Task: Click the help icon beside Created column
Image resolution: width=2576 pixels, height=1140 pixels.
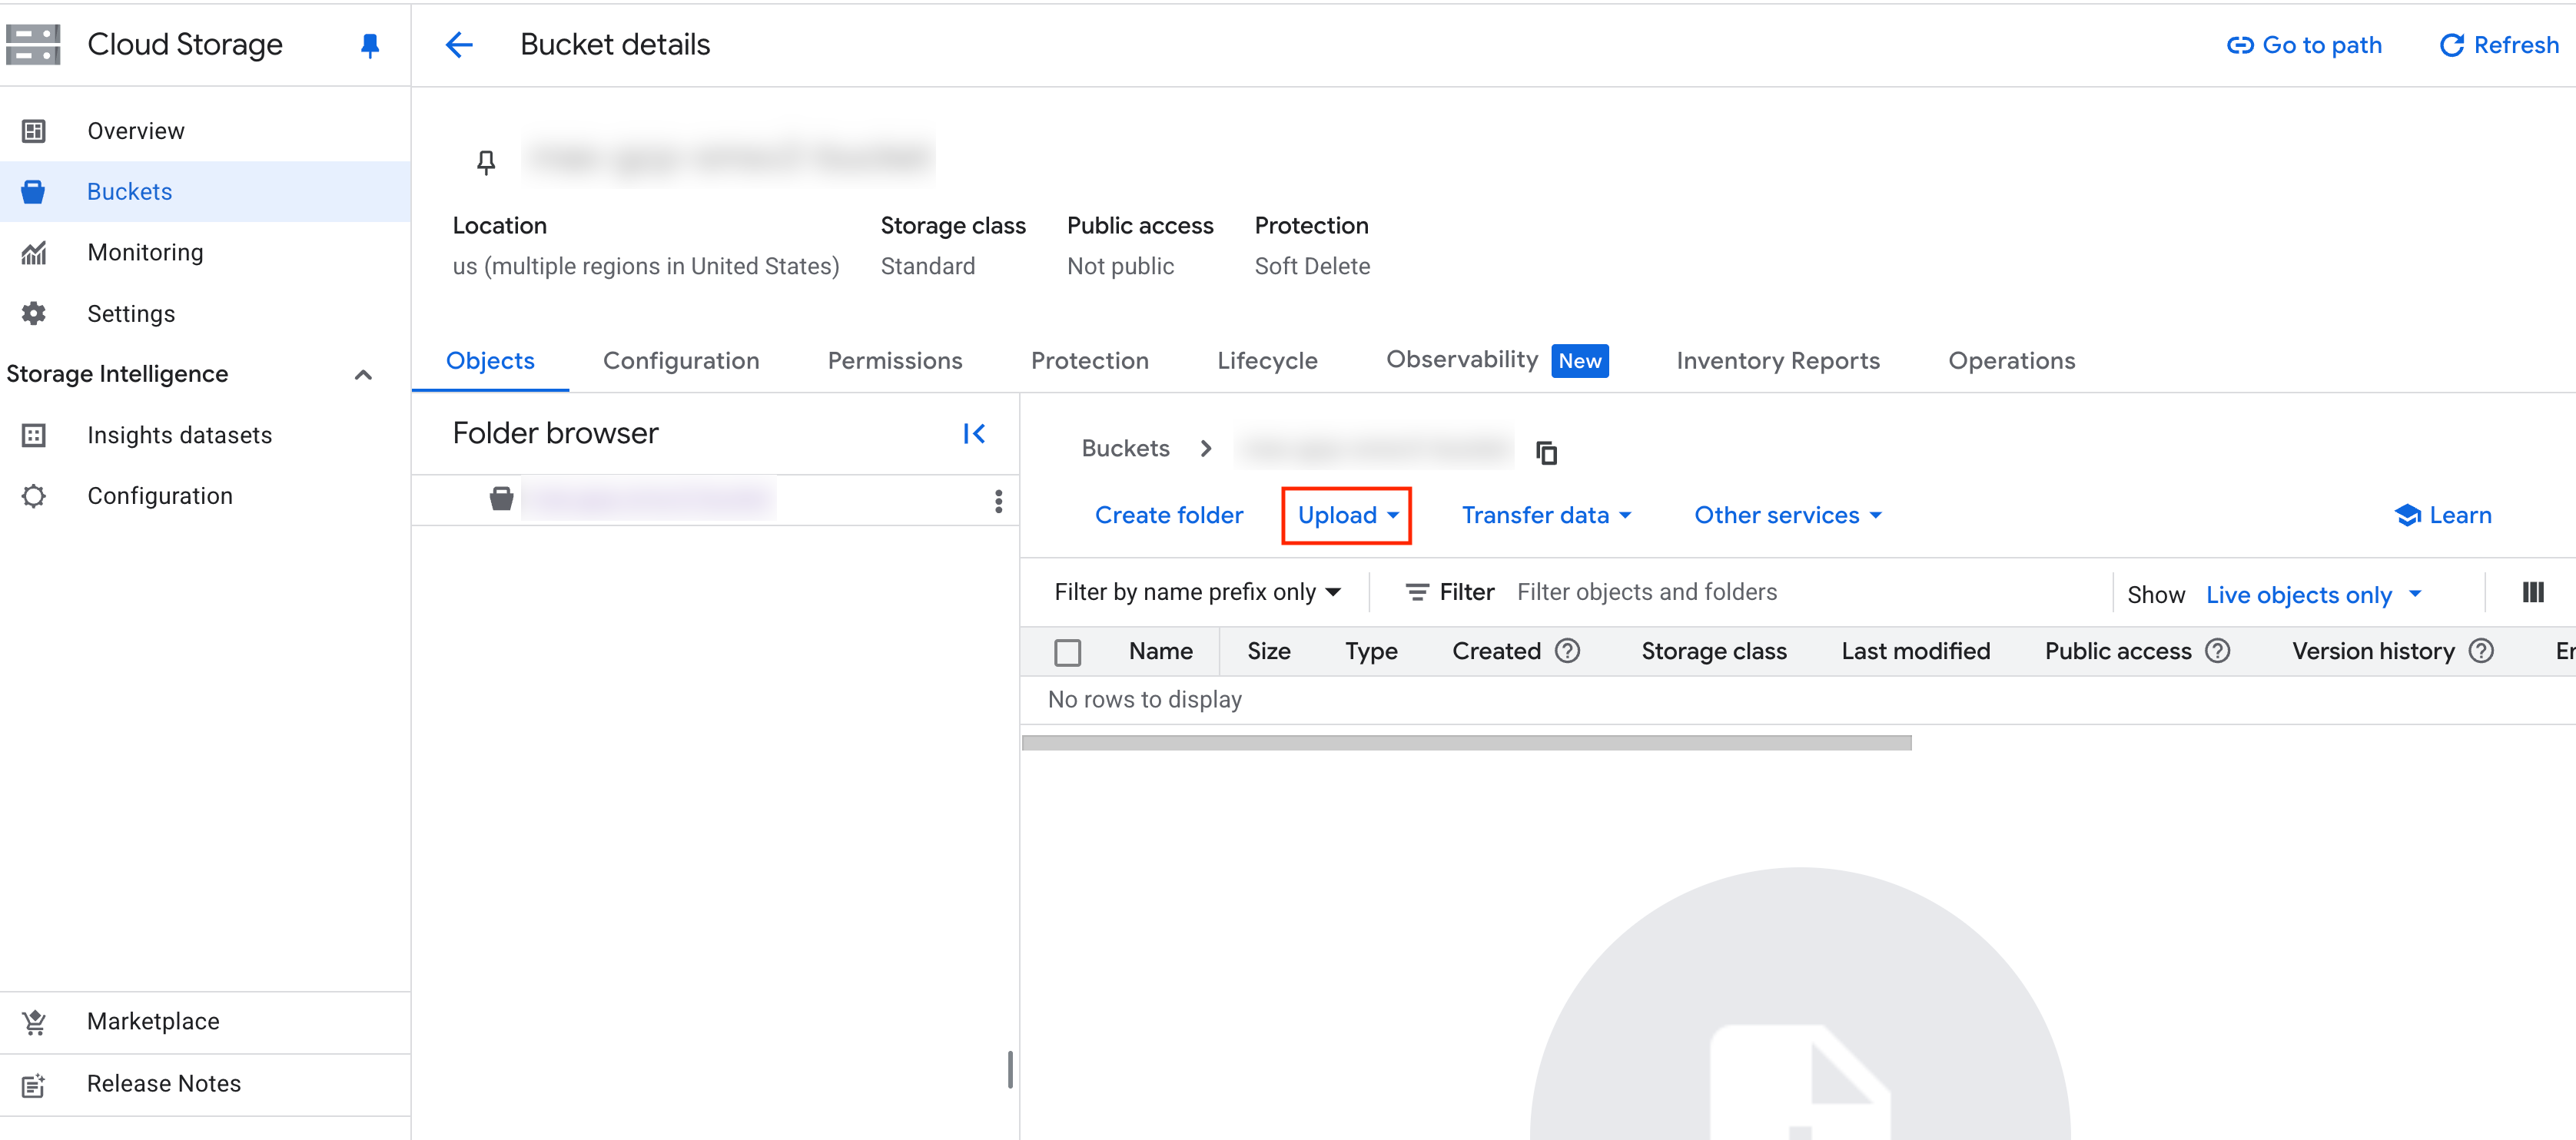Action: click(1567, 651)
